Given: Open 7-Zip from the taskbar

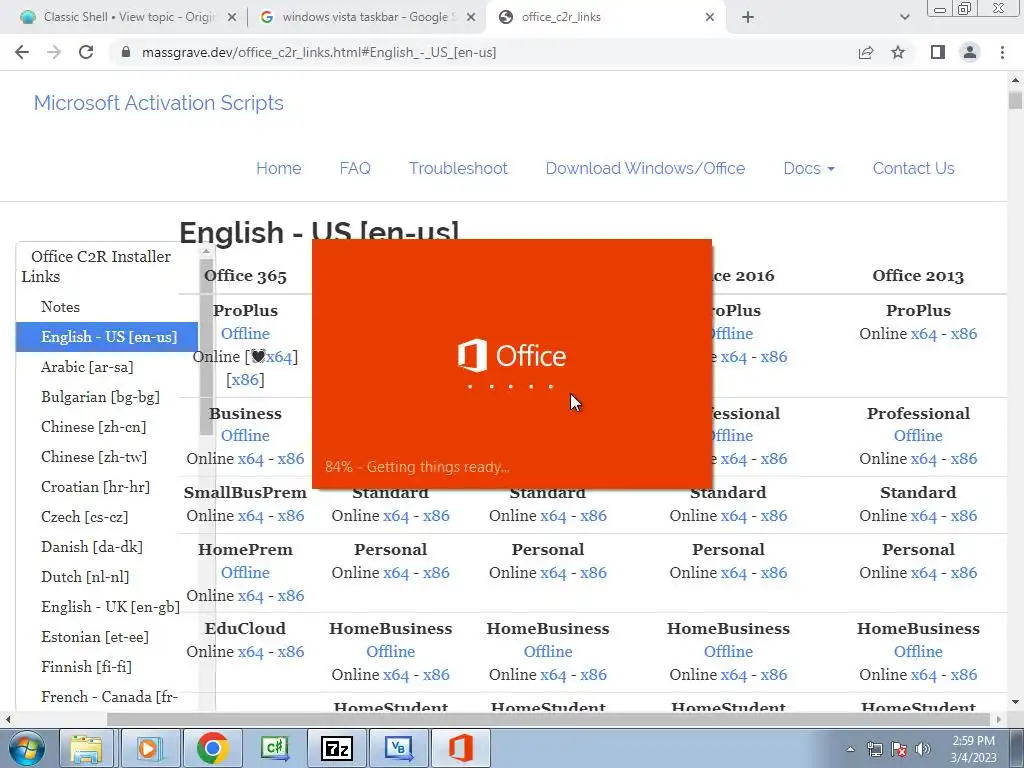Looking at the screenshot, I should [337, 748].
